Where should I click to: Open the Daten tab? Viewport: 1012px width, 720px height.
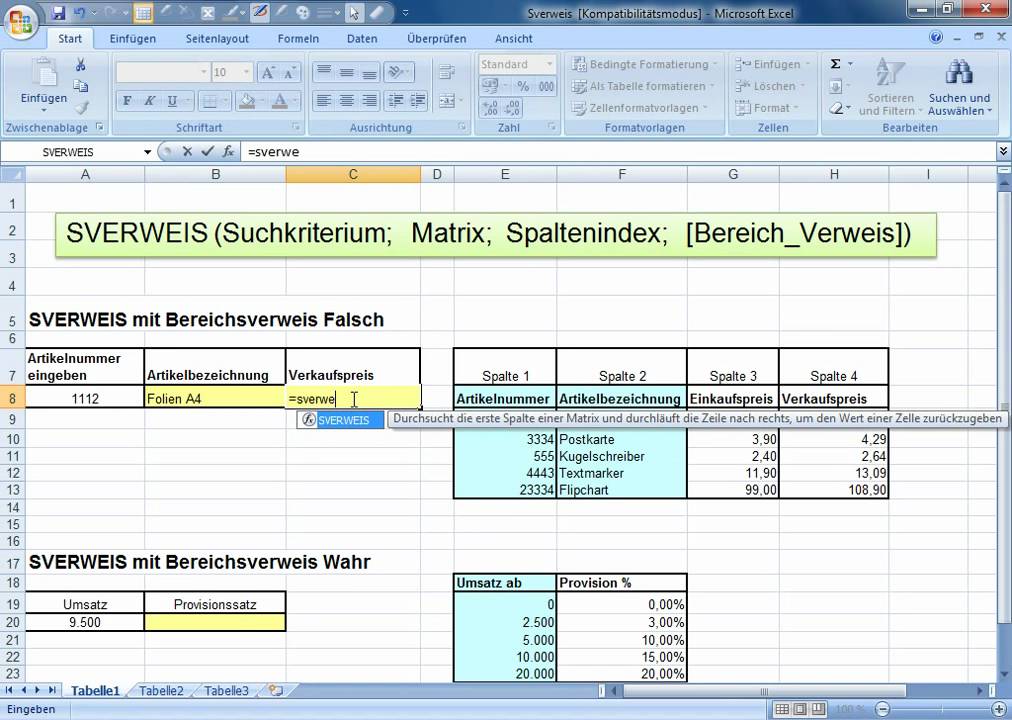point(362,39)
